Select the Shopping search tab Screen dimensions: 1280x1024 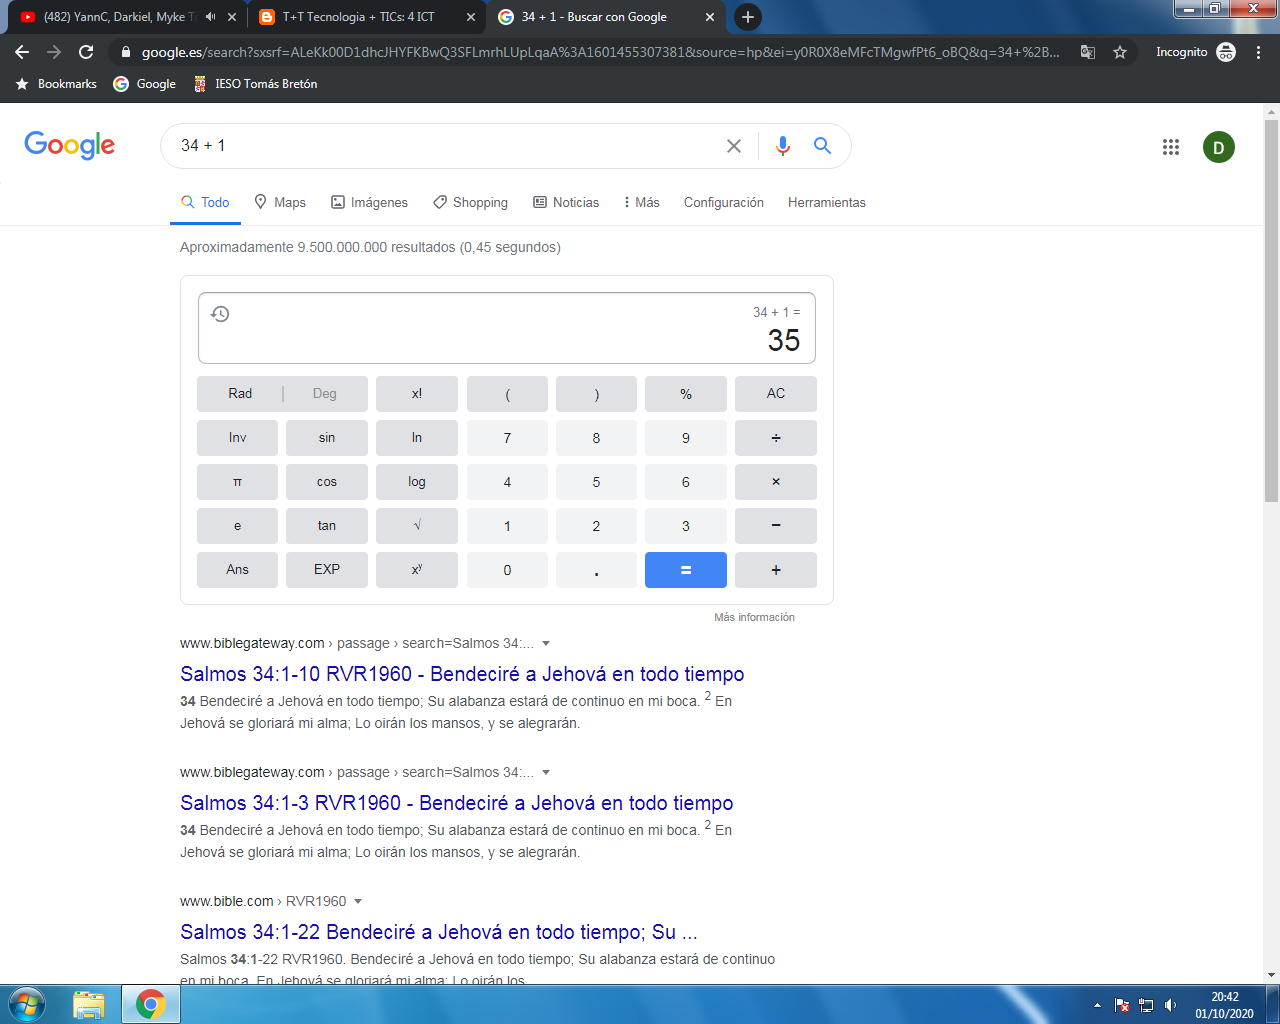coord(470,202)
